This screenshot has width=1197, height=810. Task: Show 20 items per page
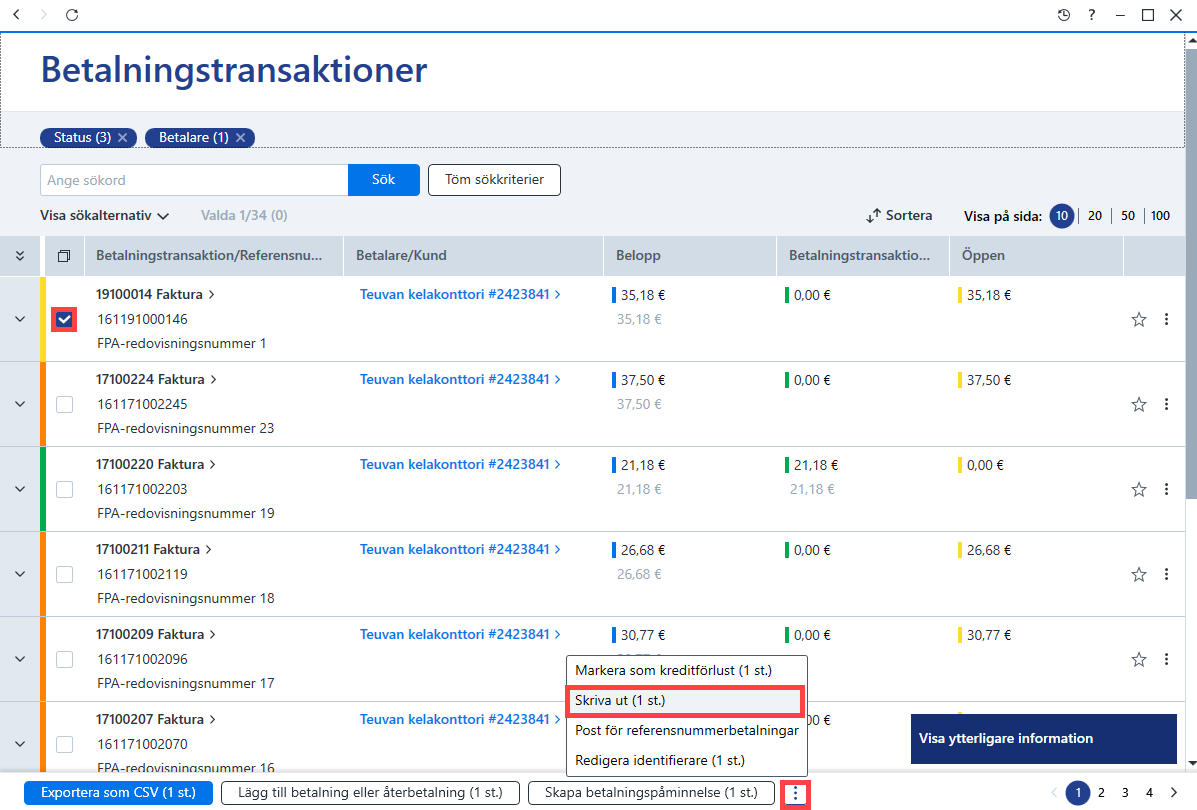[1095, 216]
